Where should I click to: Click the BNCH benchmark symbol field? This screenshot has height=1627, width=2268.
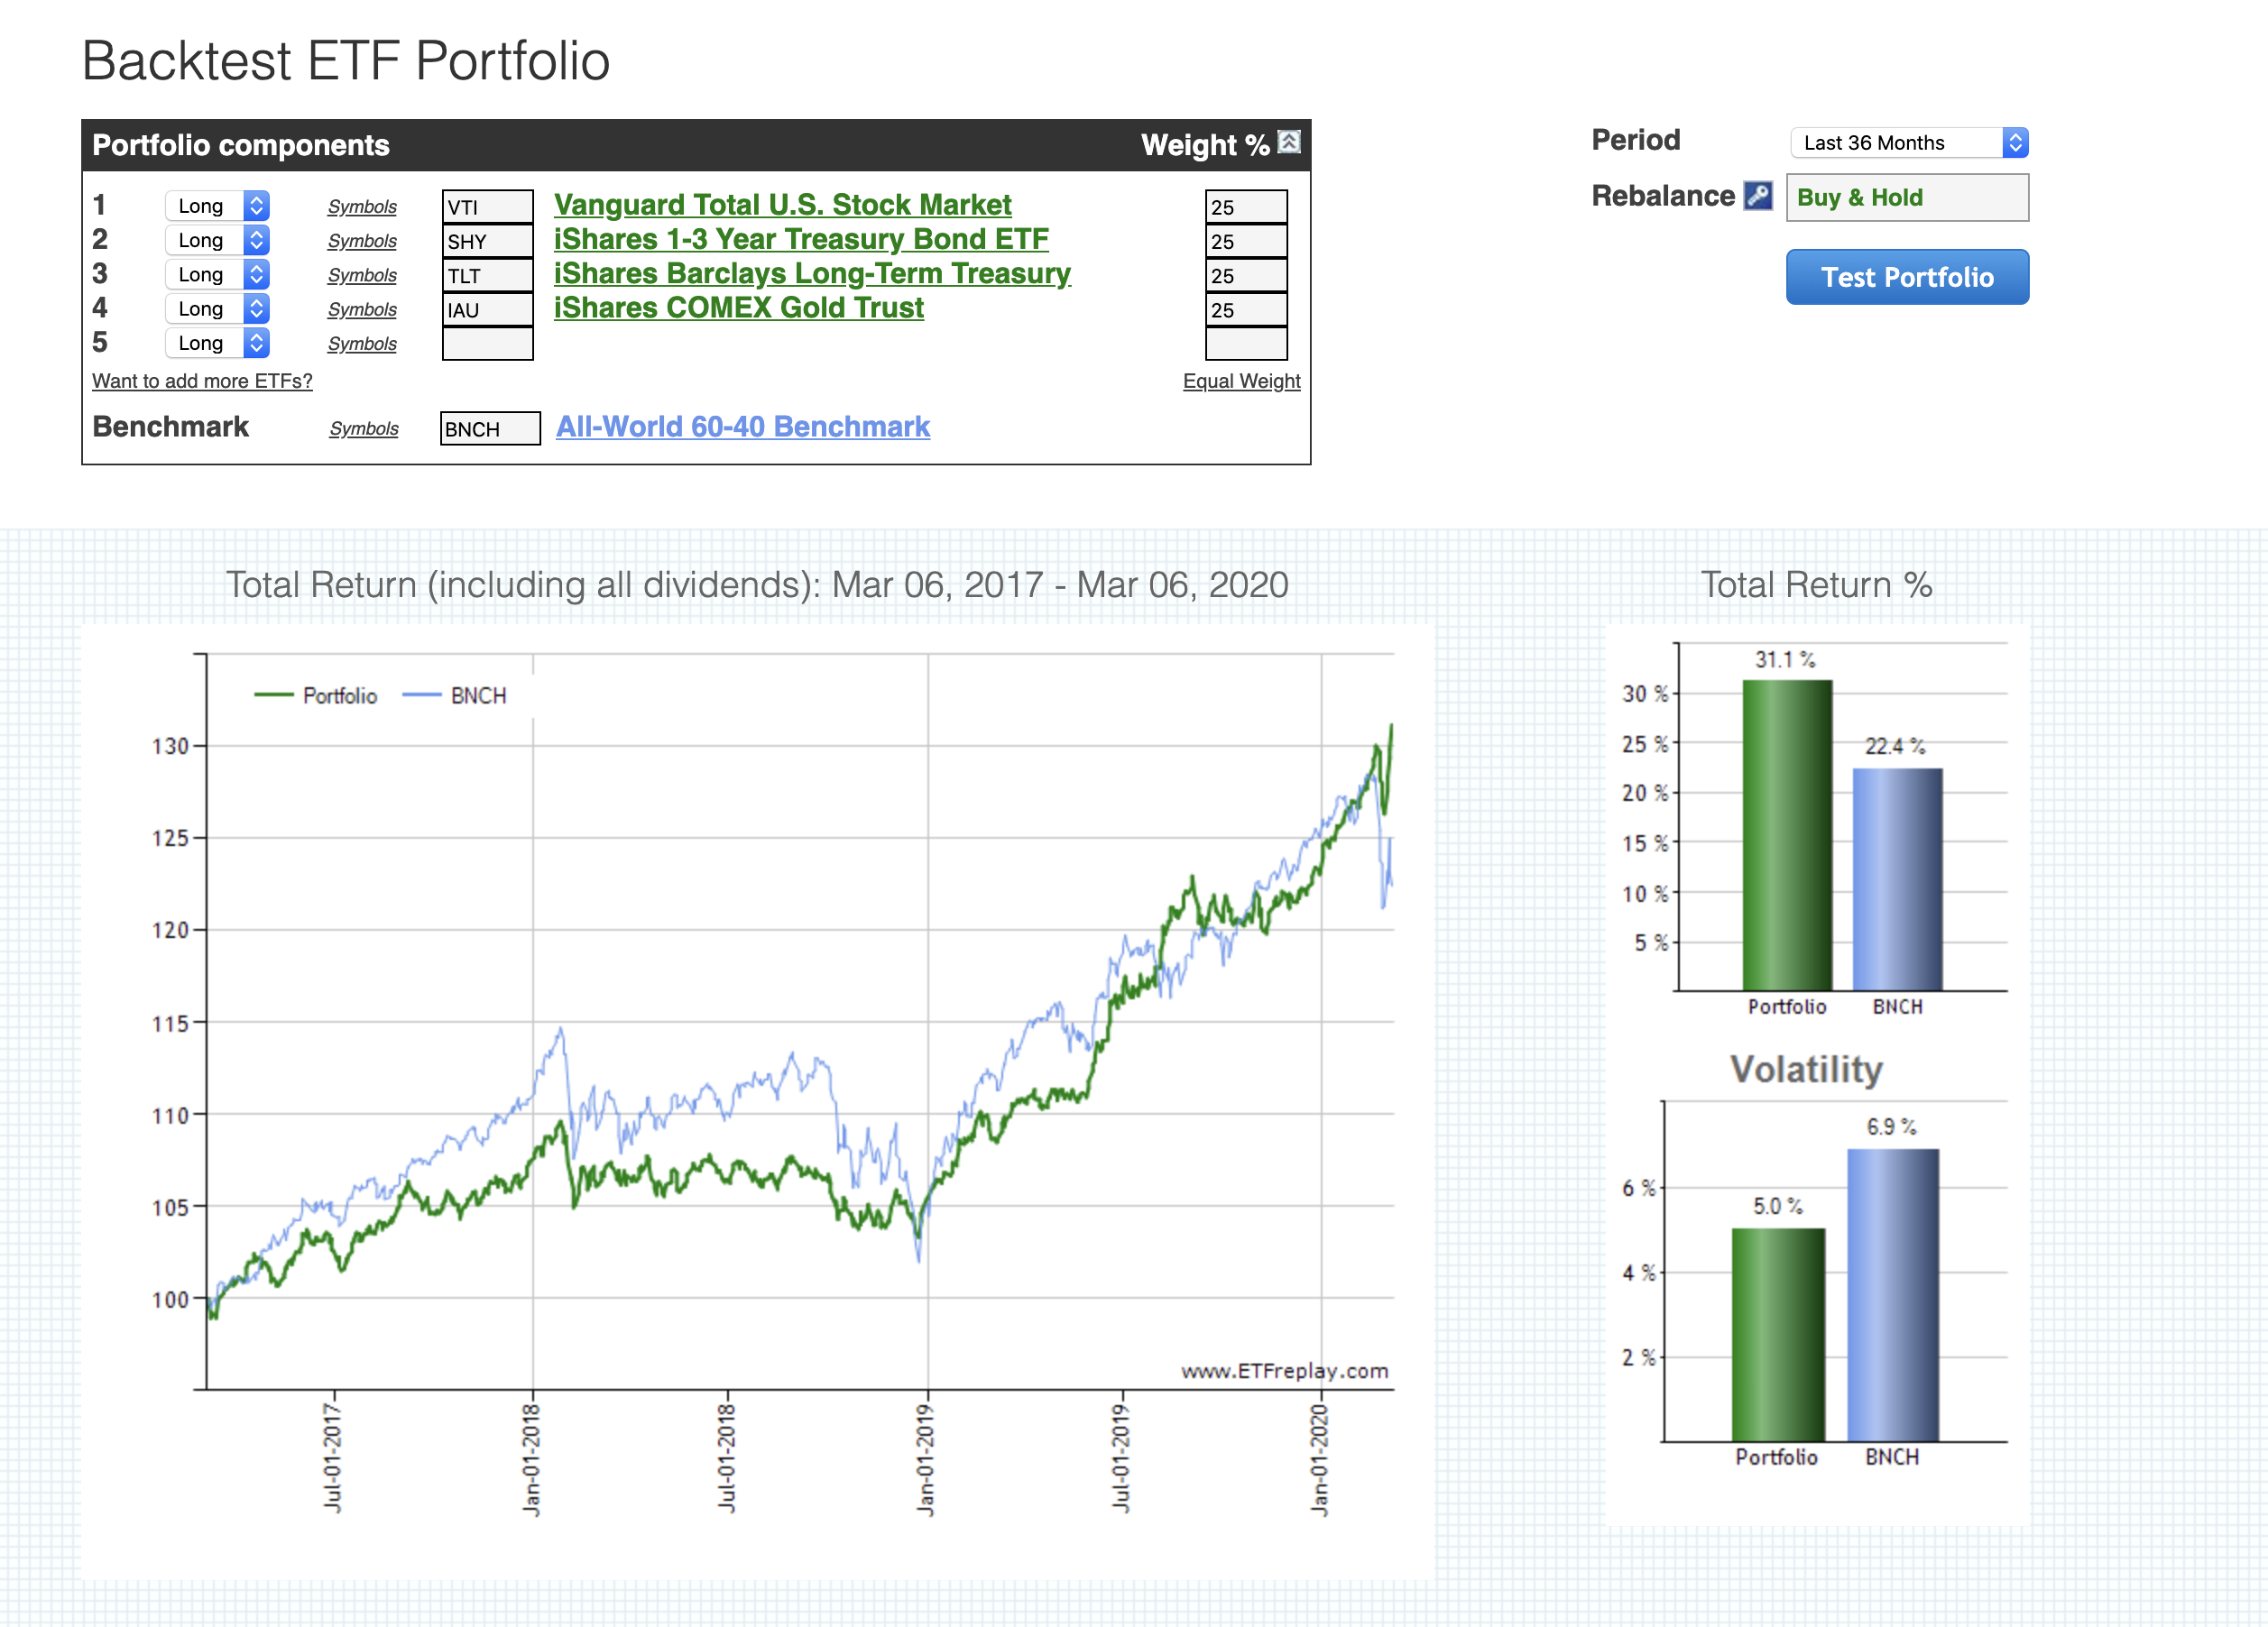[490, 429]
